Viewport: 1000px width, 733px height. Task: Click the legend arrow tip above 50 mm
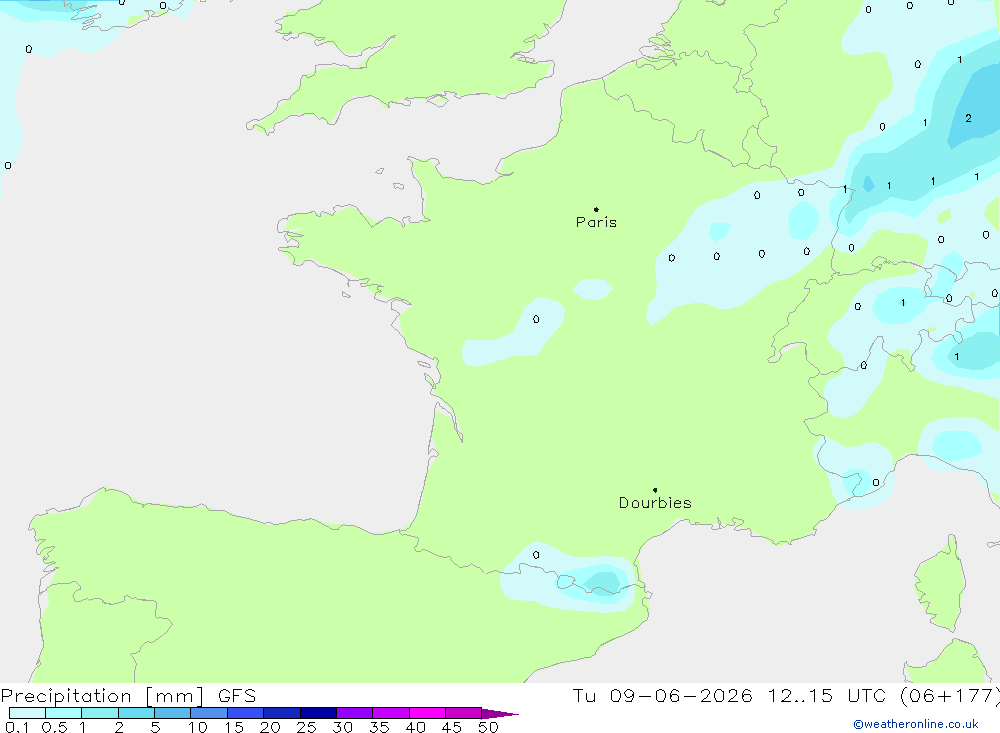pos(501,714)
